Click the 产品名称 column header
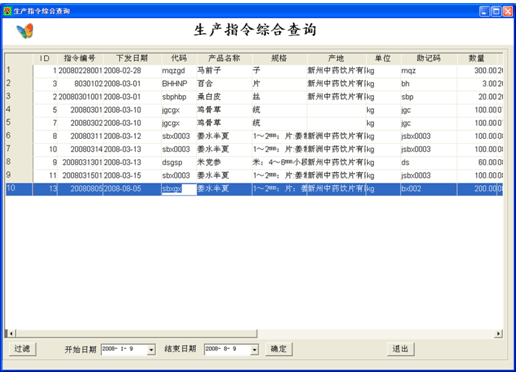Screen dimensions: 517x376 click(224, 58)
